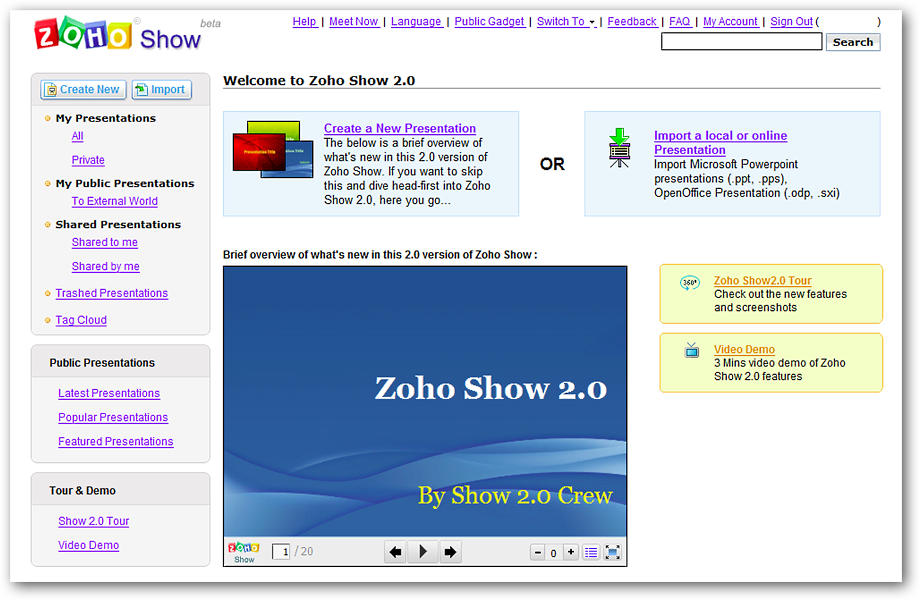Image resolution: width=920 pixels, height=600 pixels.
Task: Open the Meet Now link
Action: pyautogui.click(x=353, y=22)
